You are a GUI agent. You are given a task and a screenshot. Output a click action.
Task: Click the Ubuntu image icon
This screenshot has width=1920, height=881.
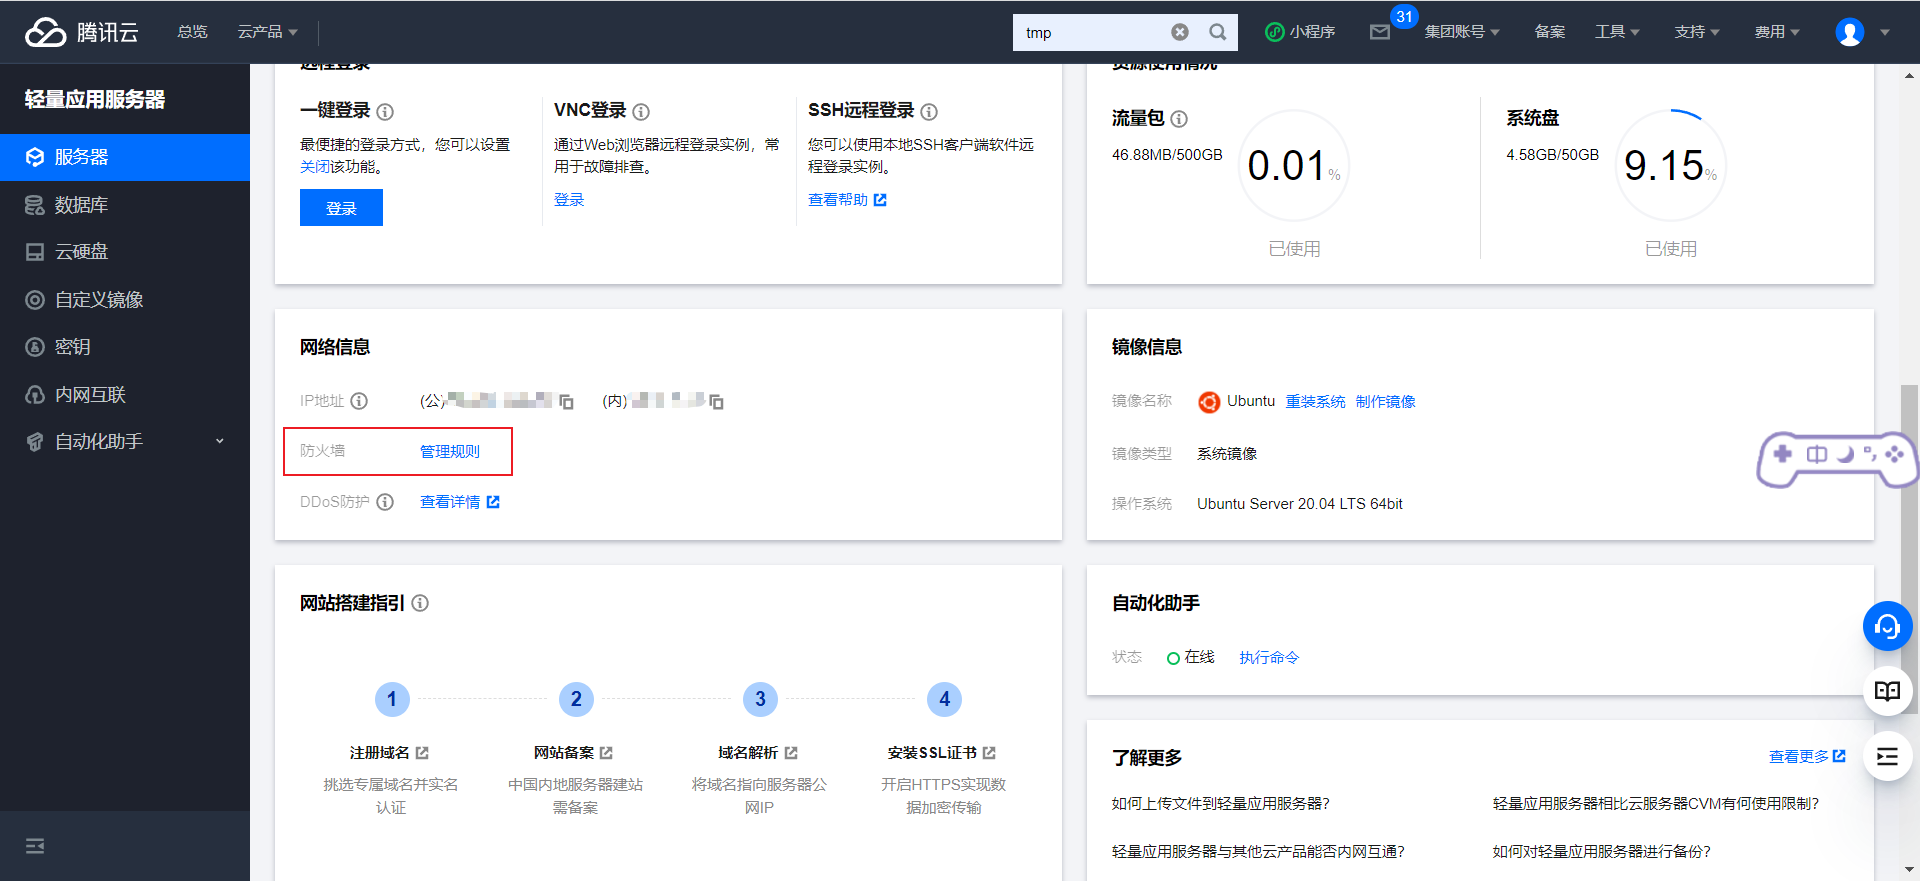click(1209, 402)
